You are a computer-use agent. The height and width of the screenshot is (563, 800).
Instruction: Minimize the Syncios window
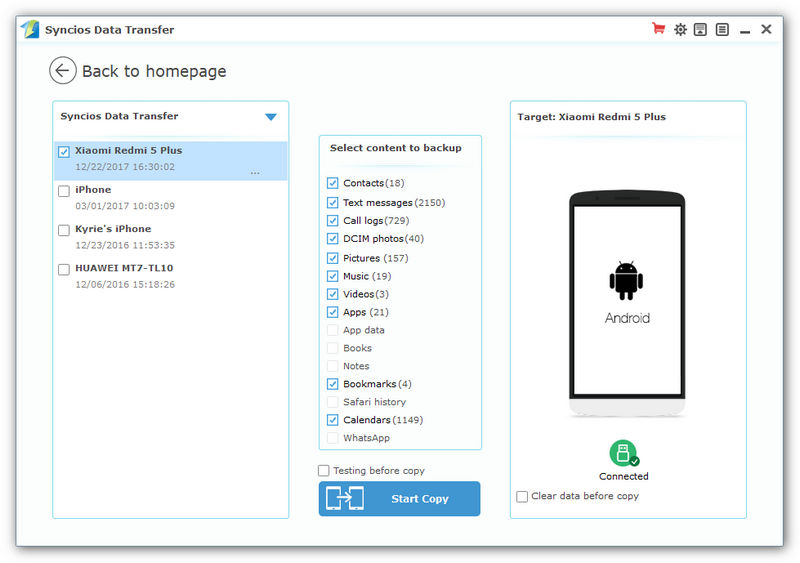pos(745,32)
